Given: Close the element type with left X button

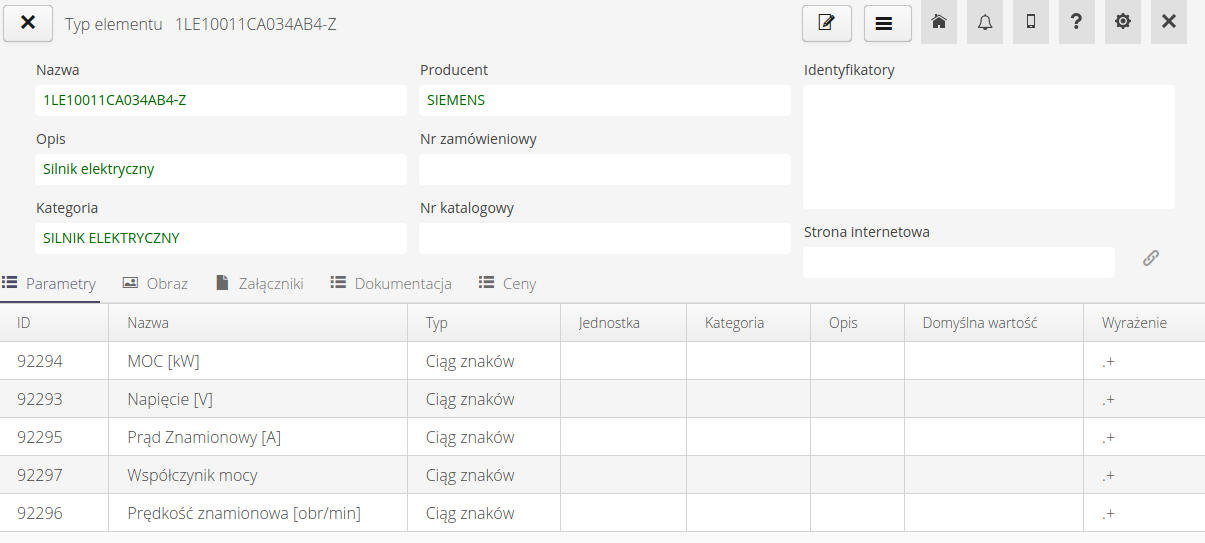Looking at the screenshot, I should pyautogui.click(x=28, y=23).
